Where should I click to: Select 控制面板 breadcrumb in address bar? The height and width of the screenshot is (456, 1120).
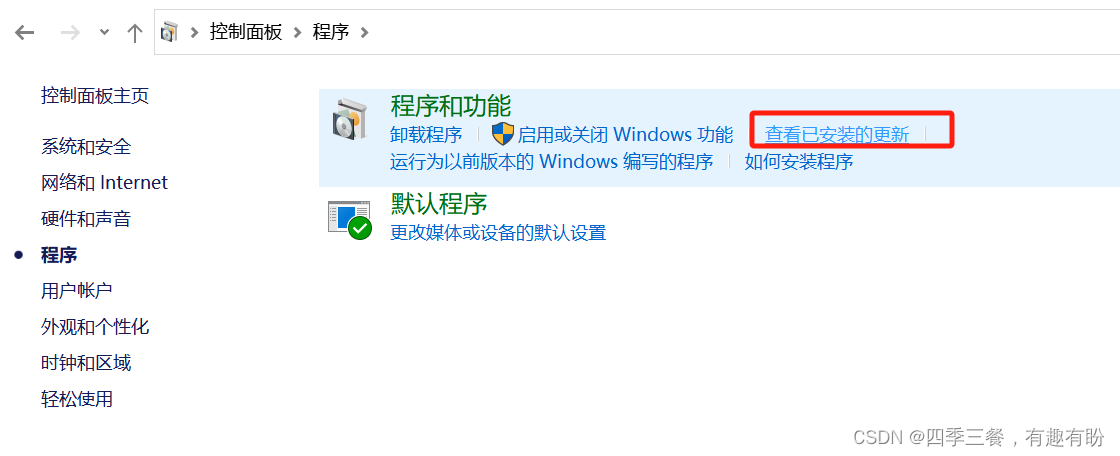pyautogui.click(x=246, y=31)
